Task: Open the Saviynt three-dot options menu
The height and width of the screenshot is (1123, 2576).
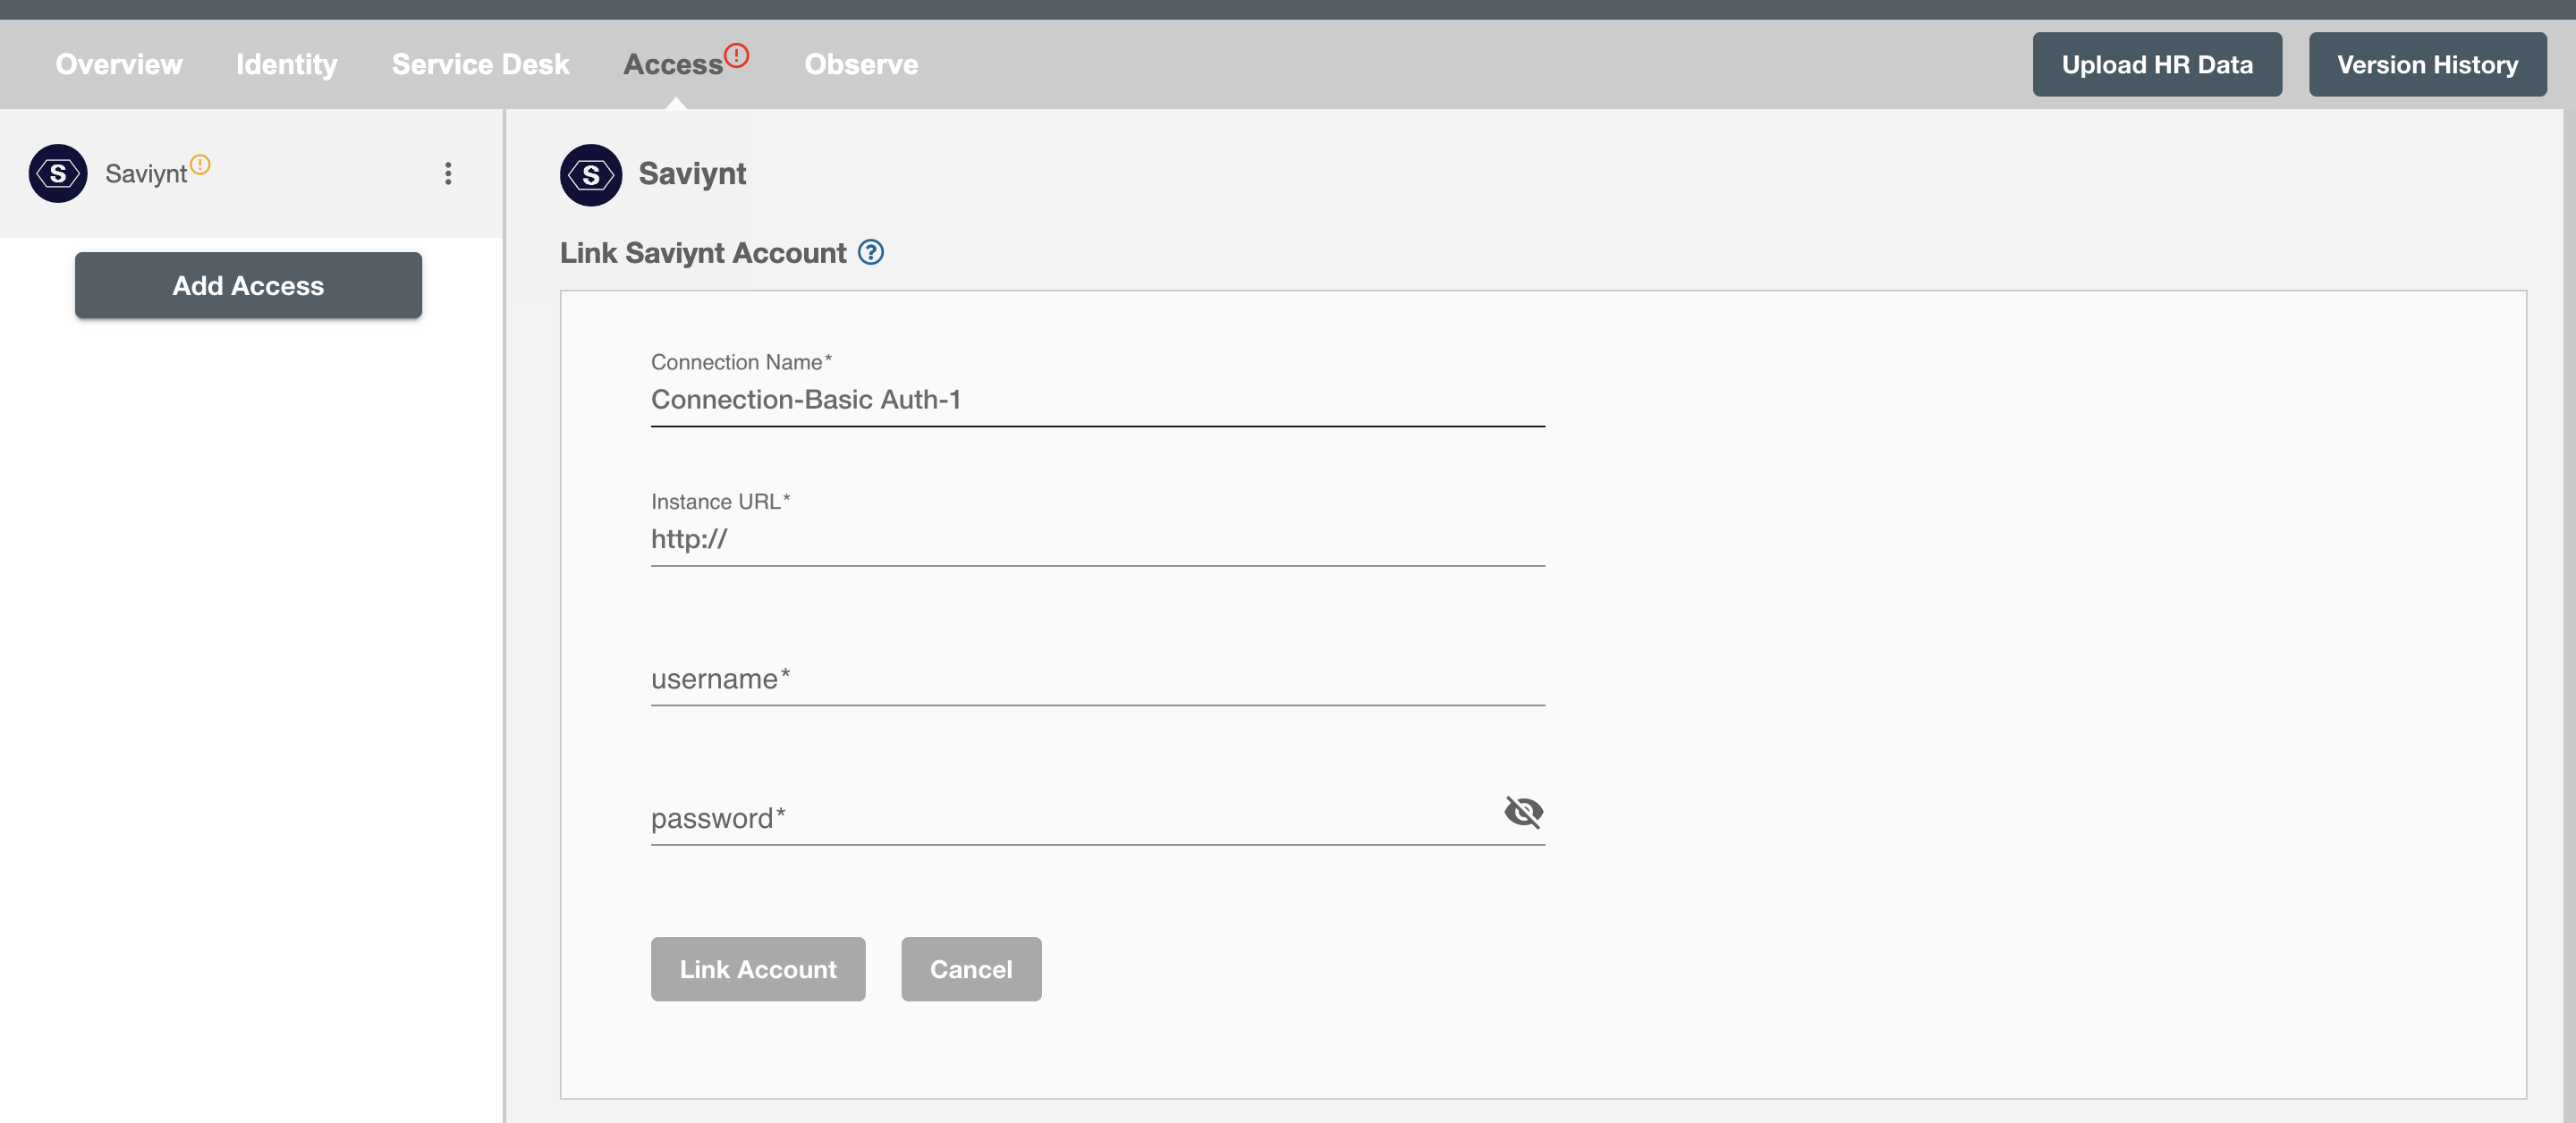Action: pyautogui.click(x=448, y=173)
